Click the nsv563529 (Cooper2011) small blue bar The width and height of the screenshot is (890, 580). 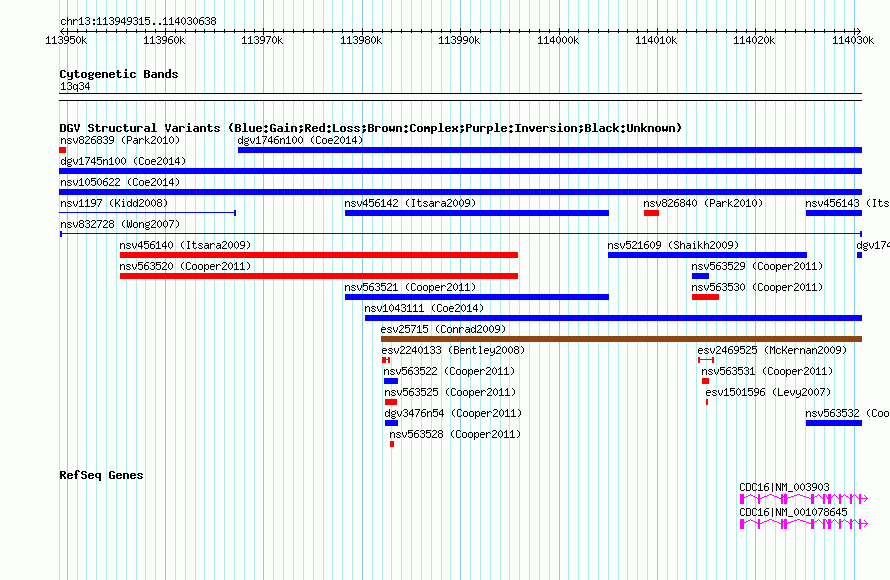click(x=700, y=276)
